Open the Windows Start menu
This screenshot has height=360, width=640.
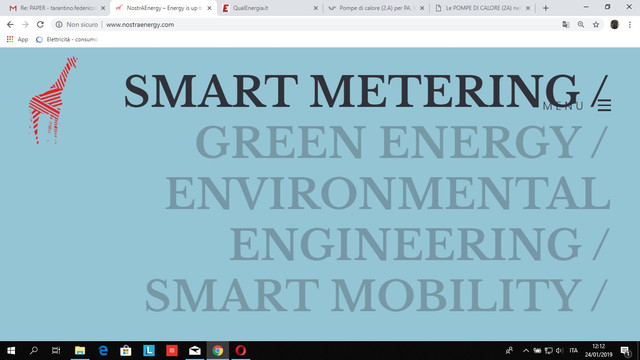(11, 351)
